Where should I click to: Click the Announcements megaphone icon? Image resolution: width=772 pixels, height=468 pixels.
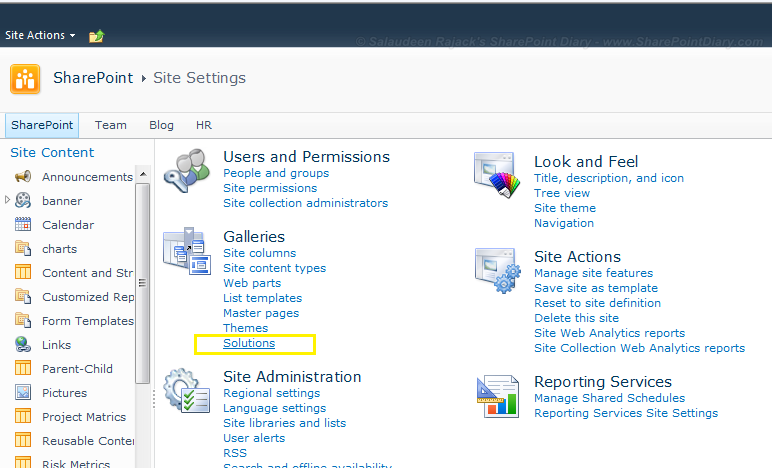[x=23, y=176]
